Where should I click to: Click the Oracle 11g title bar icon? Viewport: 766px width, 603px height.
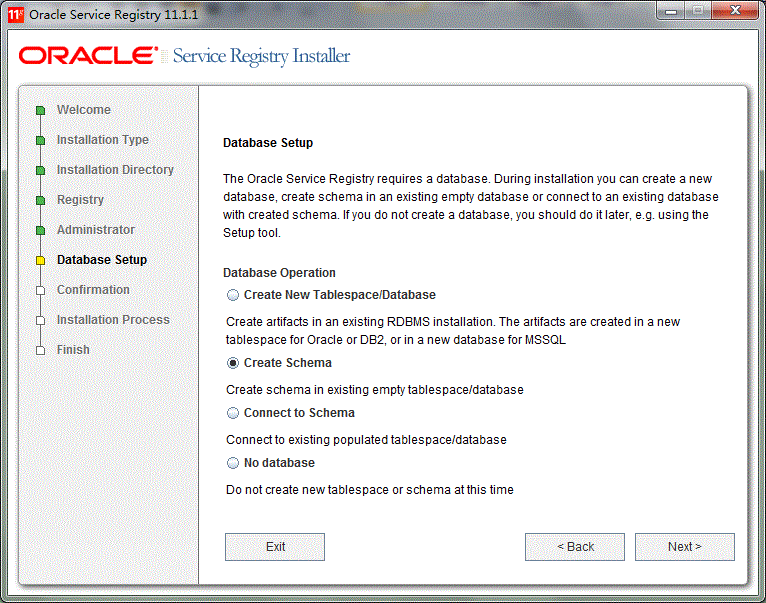(16, 15)
